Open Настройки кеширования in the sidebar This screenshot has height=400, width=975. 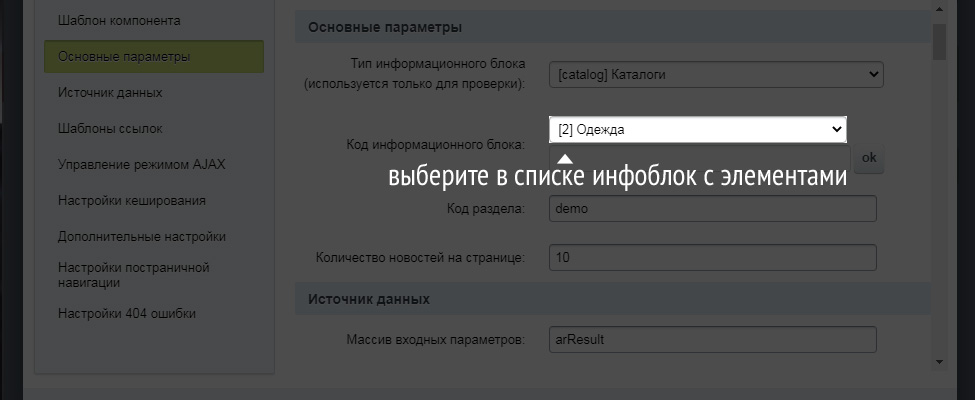click(132, 200)
